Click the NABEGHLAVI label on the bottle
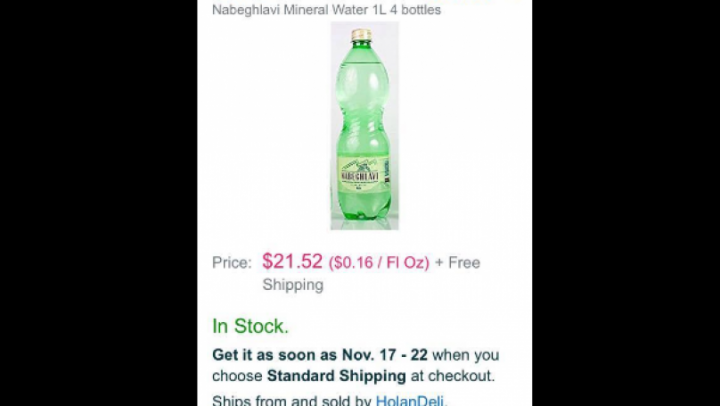The image size is (720, 406). click(x=360, y=176)
